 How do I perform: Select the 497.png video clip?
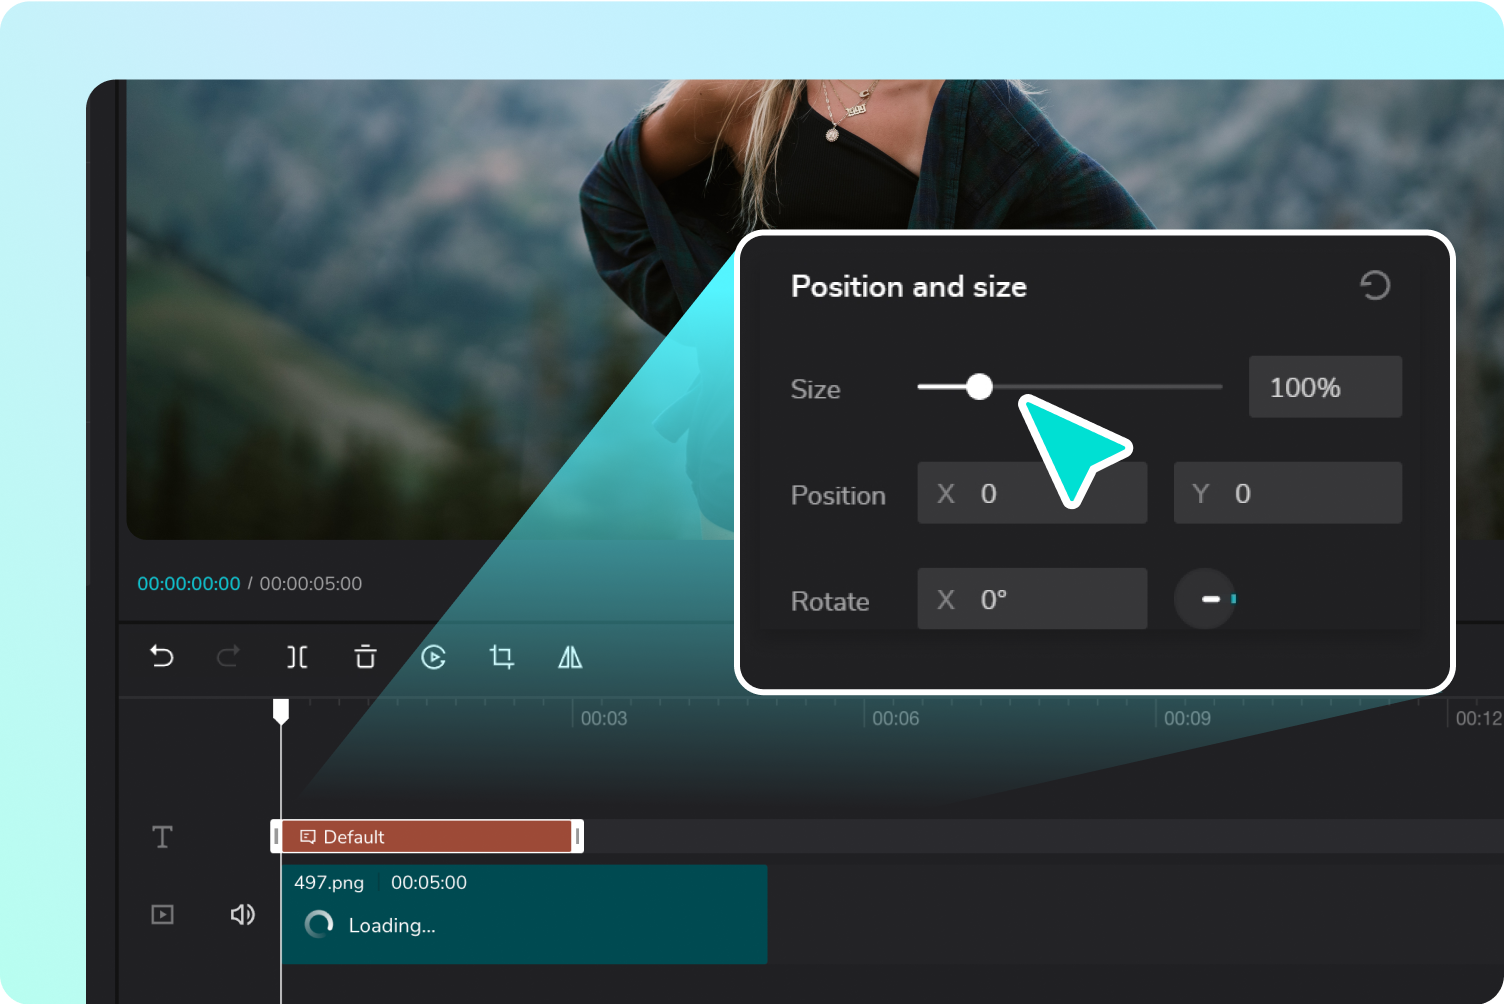(x=524, y=915)
